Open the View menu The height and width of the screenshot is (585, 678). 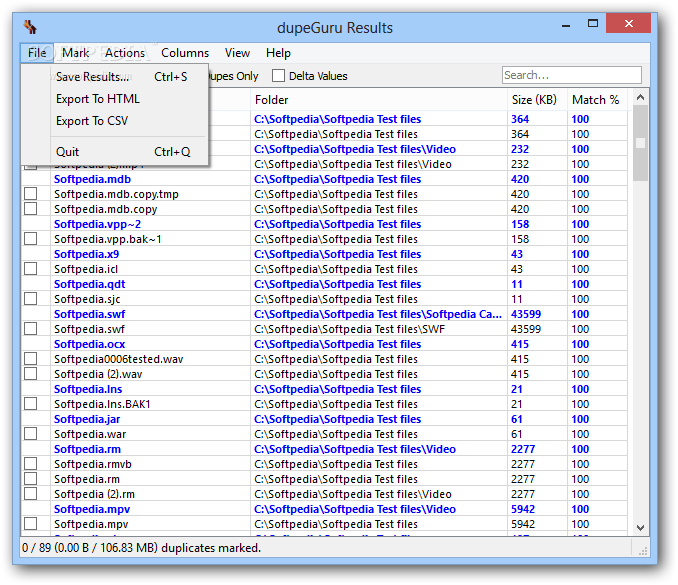[x=237, y=53]
